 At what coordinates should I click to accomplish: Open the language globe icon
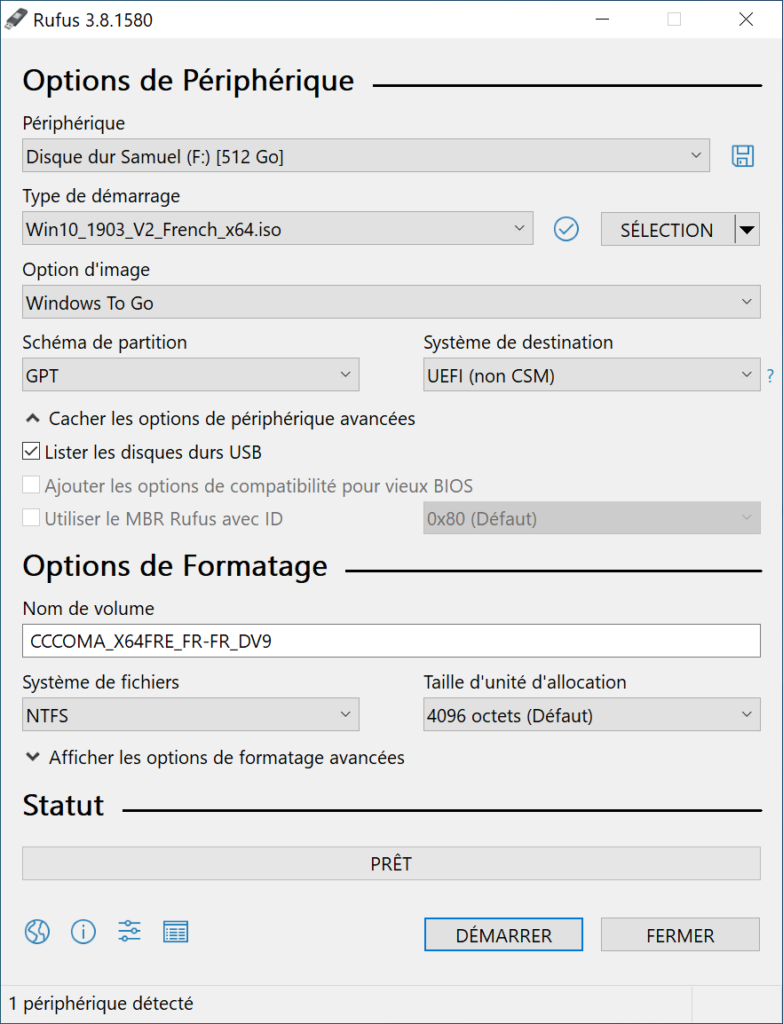[x=37, y=931]
